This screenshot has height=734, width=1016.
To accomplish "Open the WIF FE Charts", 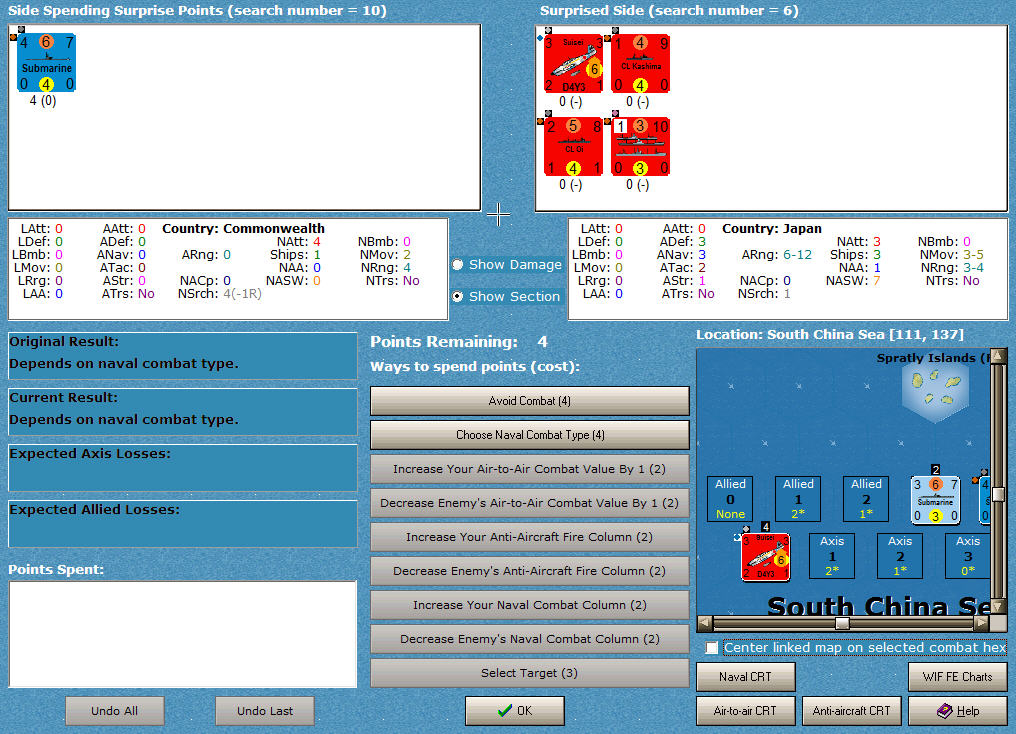I will tap(957, 677).
